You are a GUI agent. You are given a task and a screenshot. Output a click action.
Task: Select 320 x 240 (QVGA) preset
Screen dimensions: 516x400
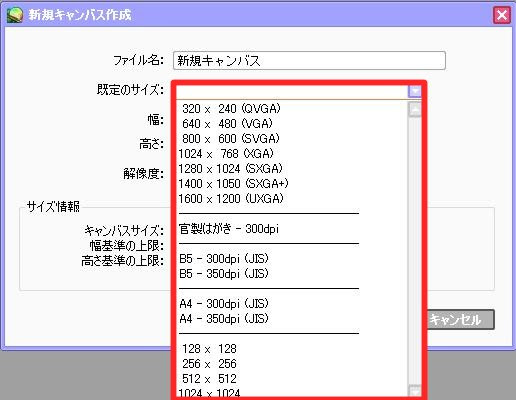[231, 109]
